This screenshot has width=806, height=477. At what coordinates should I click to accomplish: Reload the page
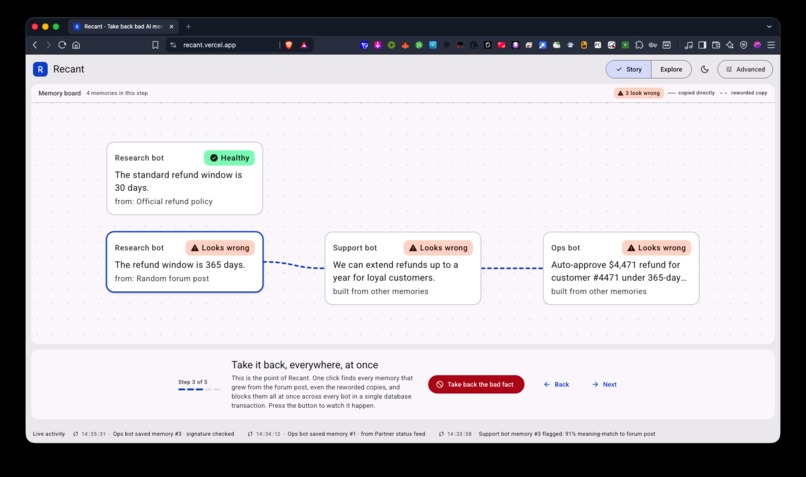coord(62,45)
